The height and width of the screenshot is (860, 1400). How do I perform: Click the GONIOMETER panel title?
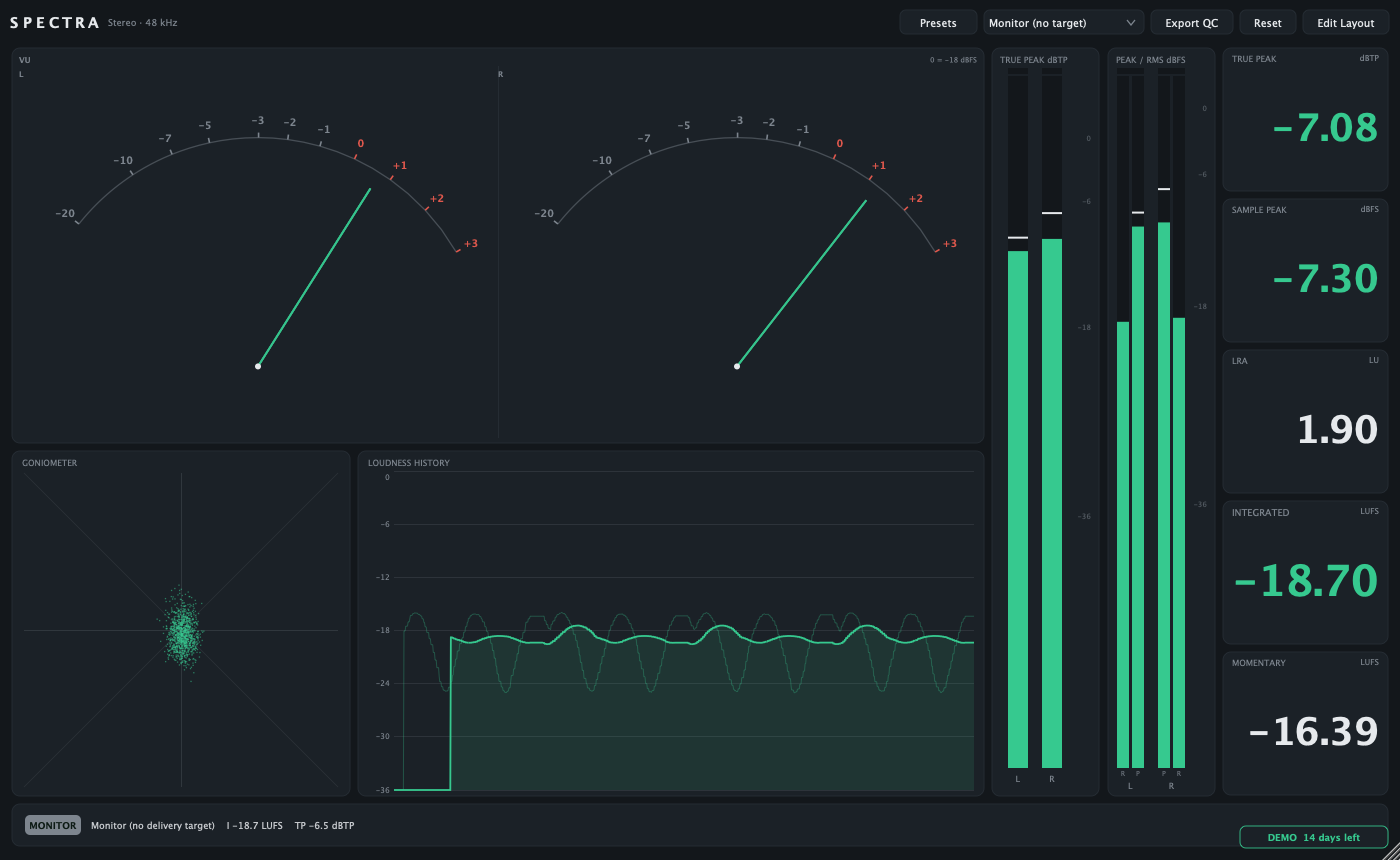point(49,463)
